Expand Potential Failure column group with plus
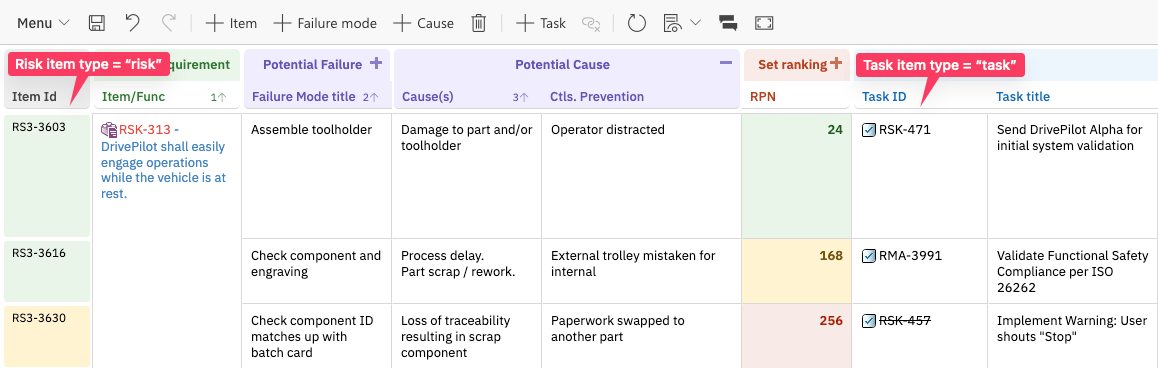Screen dimensions: 1158x368 pos(375,64)
